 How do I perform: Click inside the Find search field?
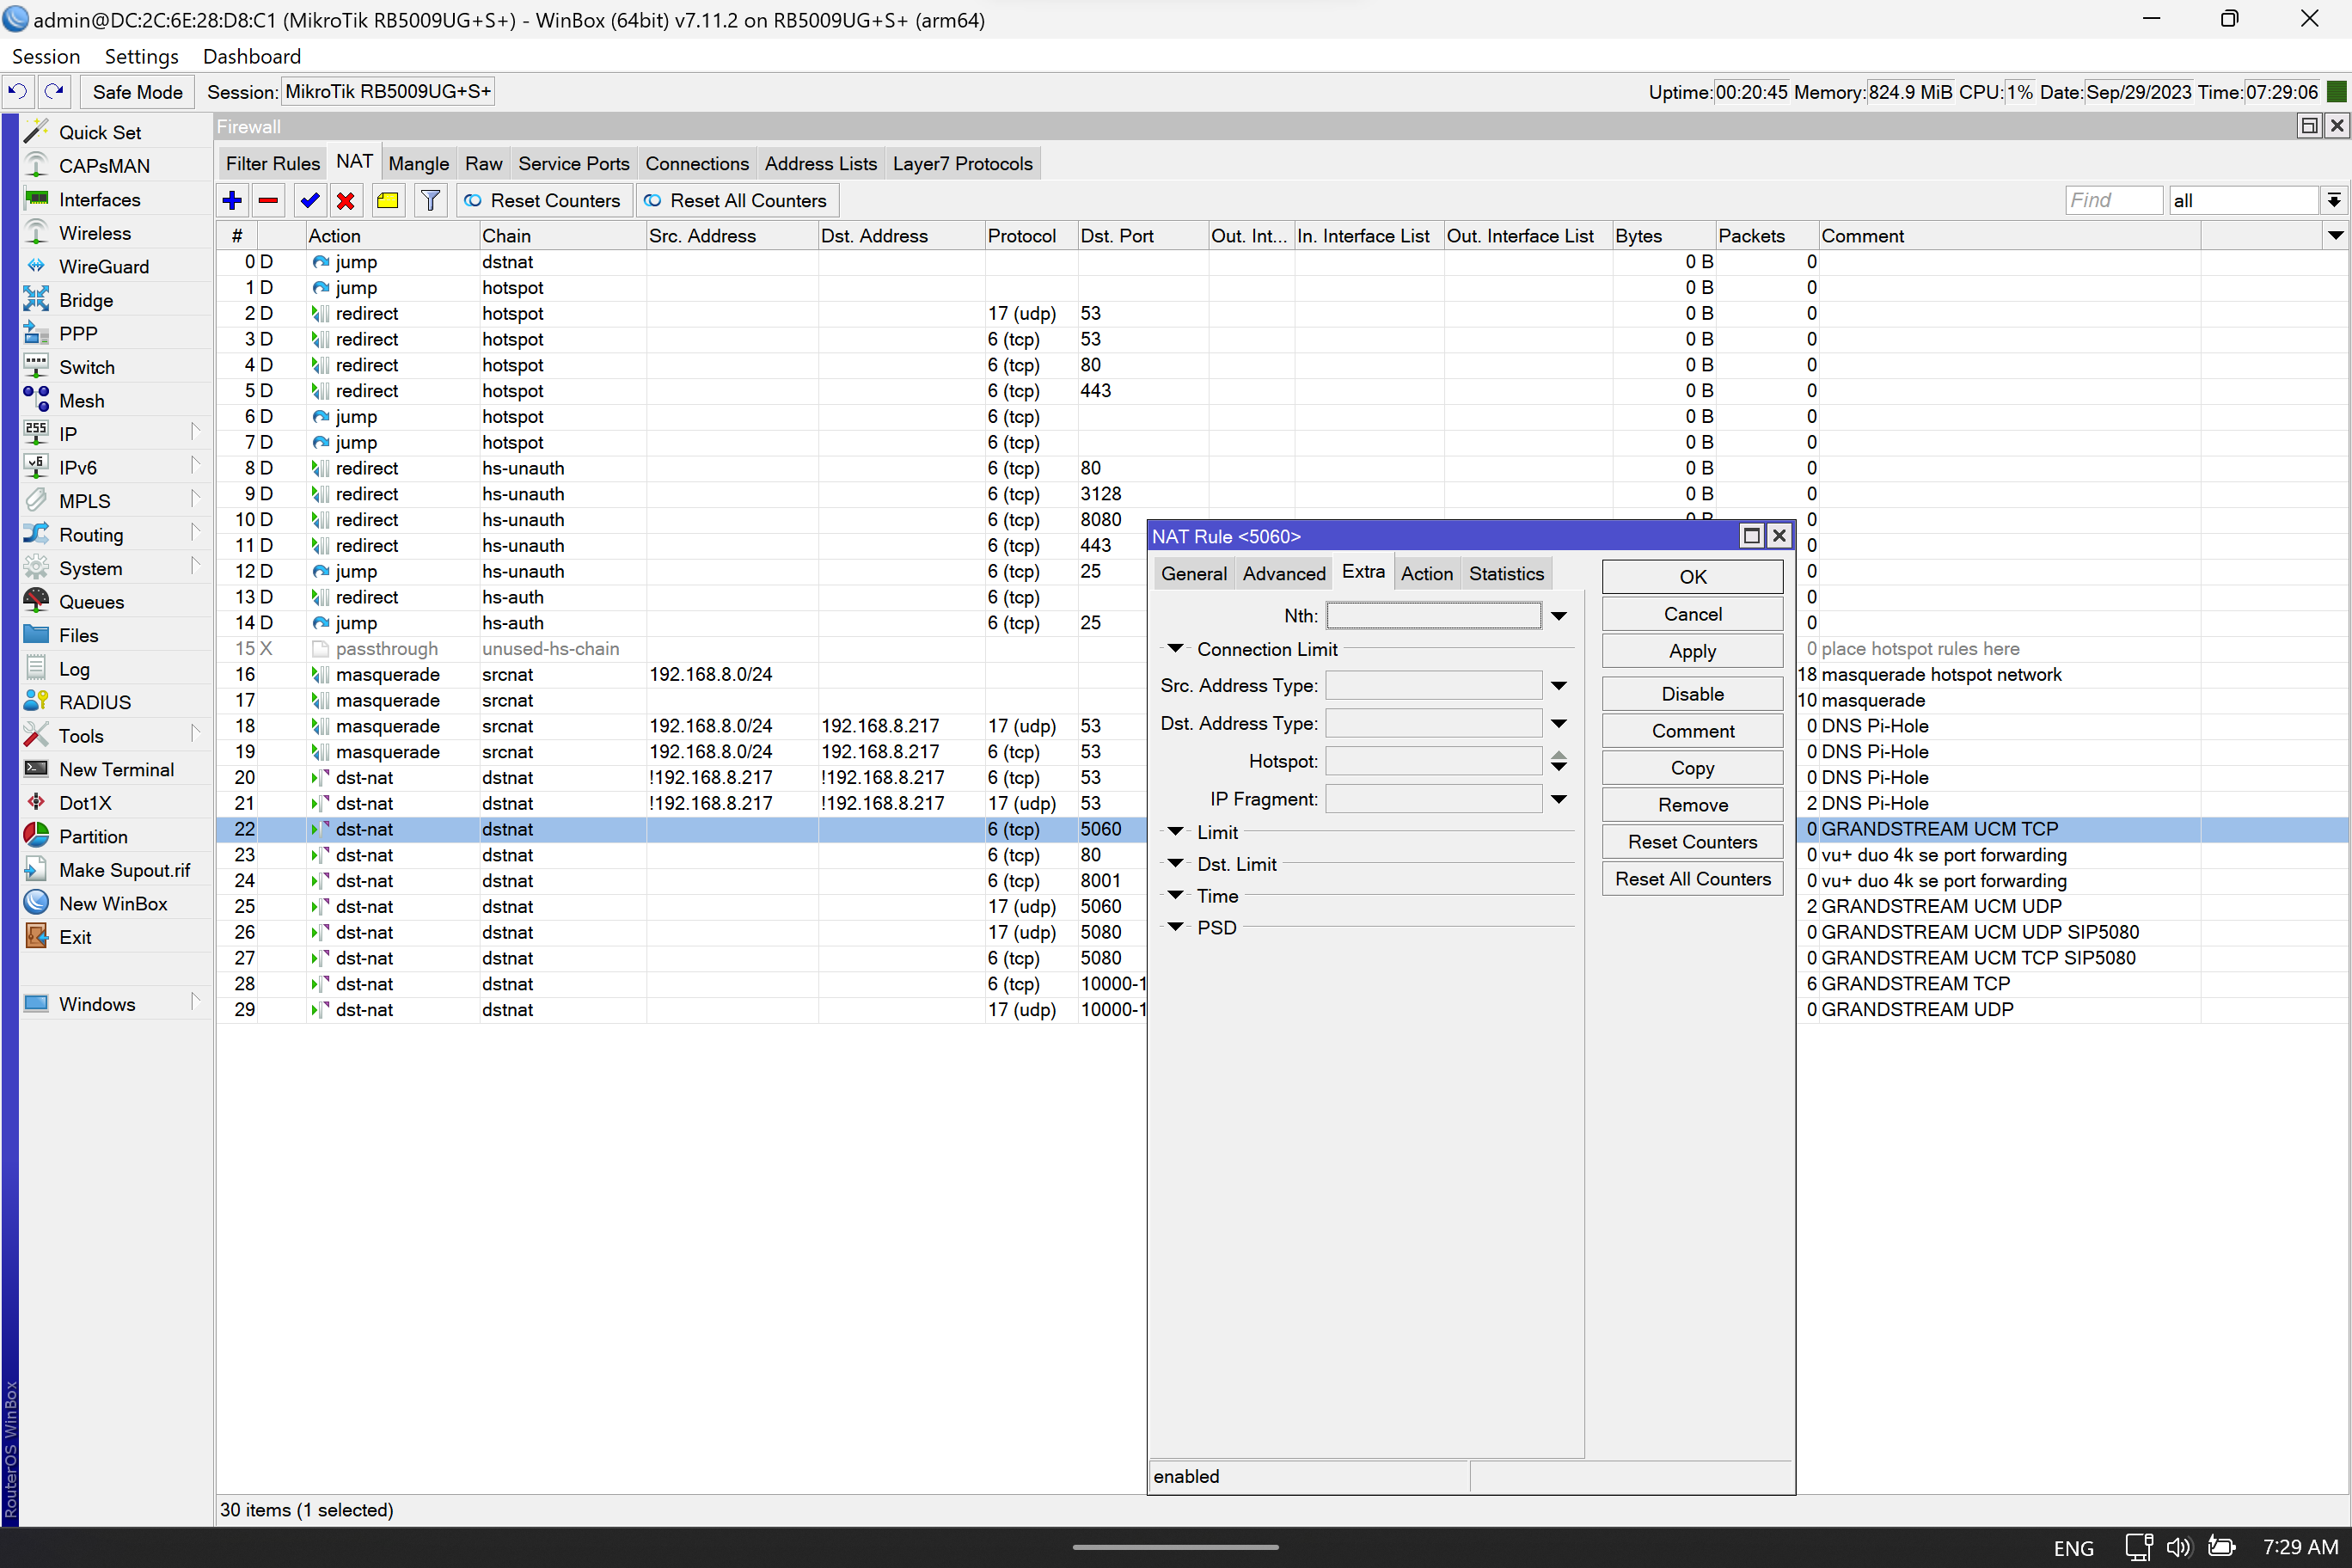pyautogui.click(x=2113, y=200)
